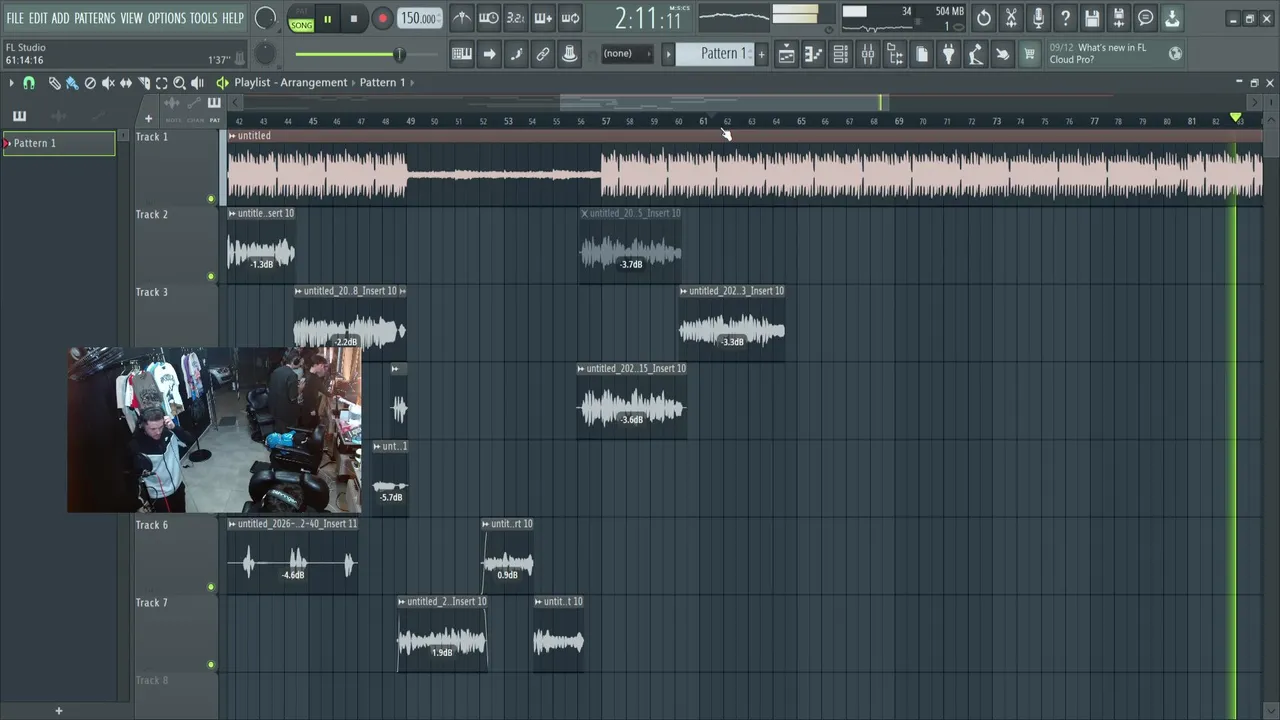Viewport: 1280px width, 720px height.
Task: Toggle loop recording icon
Action: [570, 18]
